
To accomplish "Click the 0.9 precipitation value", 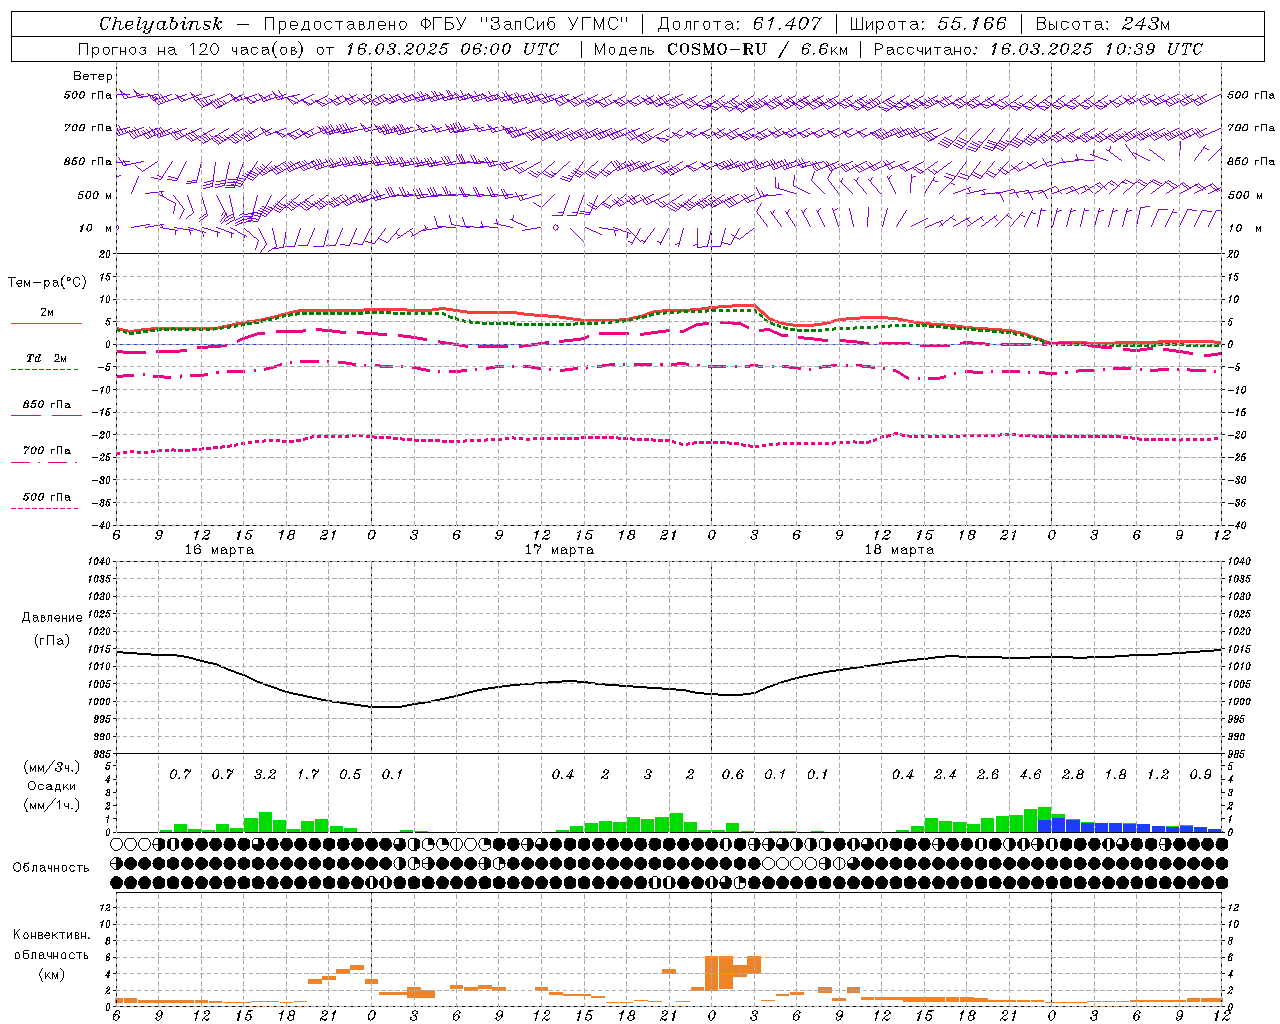I will 1201,775.
